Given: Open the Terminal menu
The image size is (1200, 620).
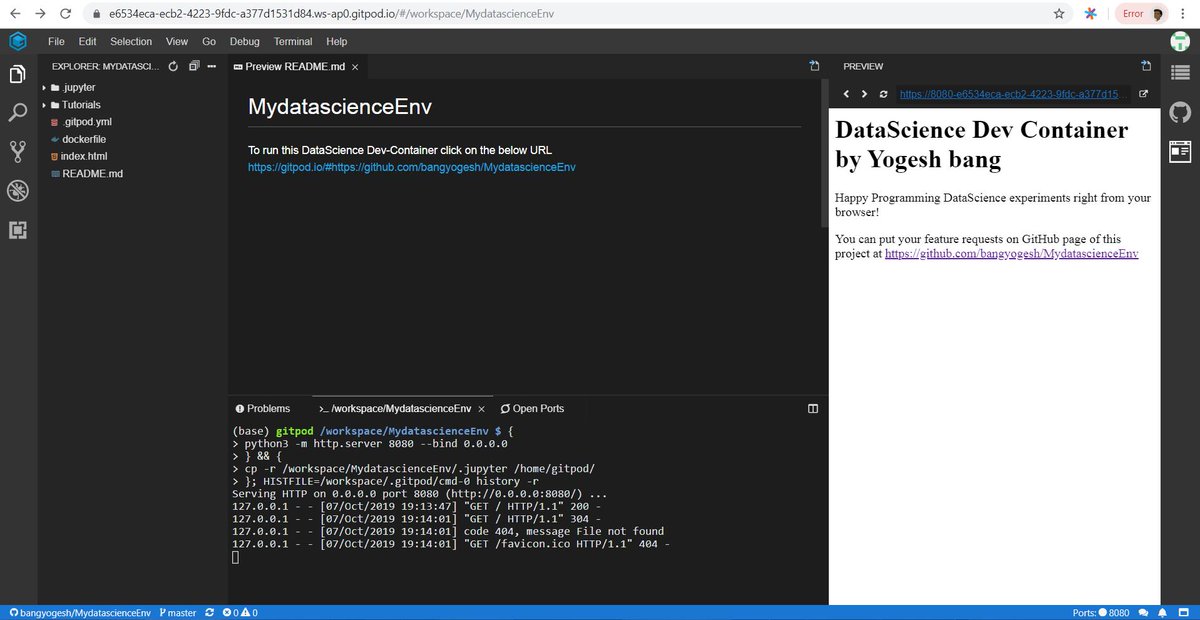Looking at the screenshot, I should click(x=293, y=42).
